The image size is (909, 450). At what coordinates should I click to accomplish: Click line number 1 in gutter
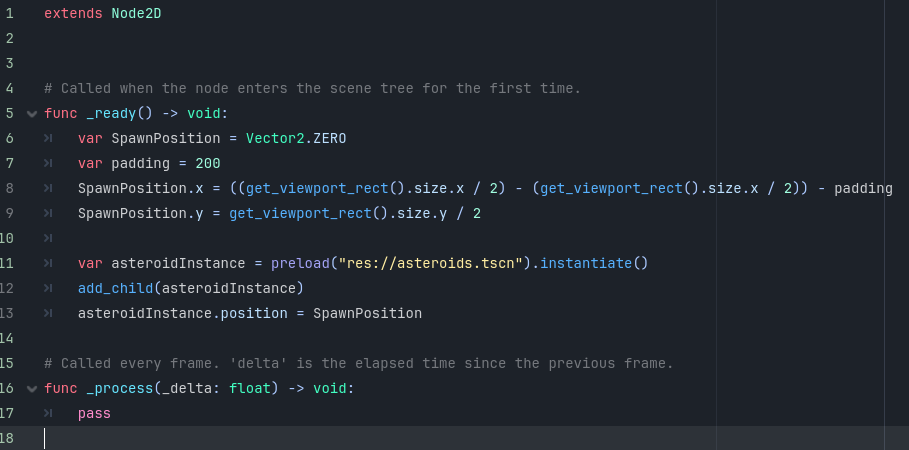(9, 14)
